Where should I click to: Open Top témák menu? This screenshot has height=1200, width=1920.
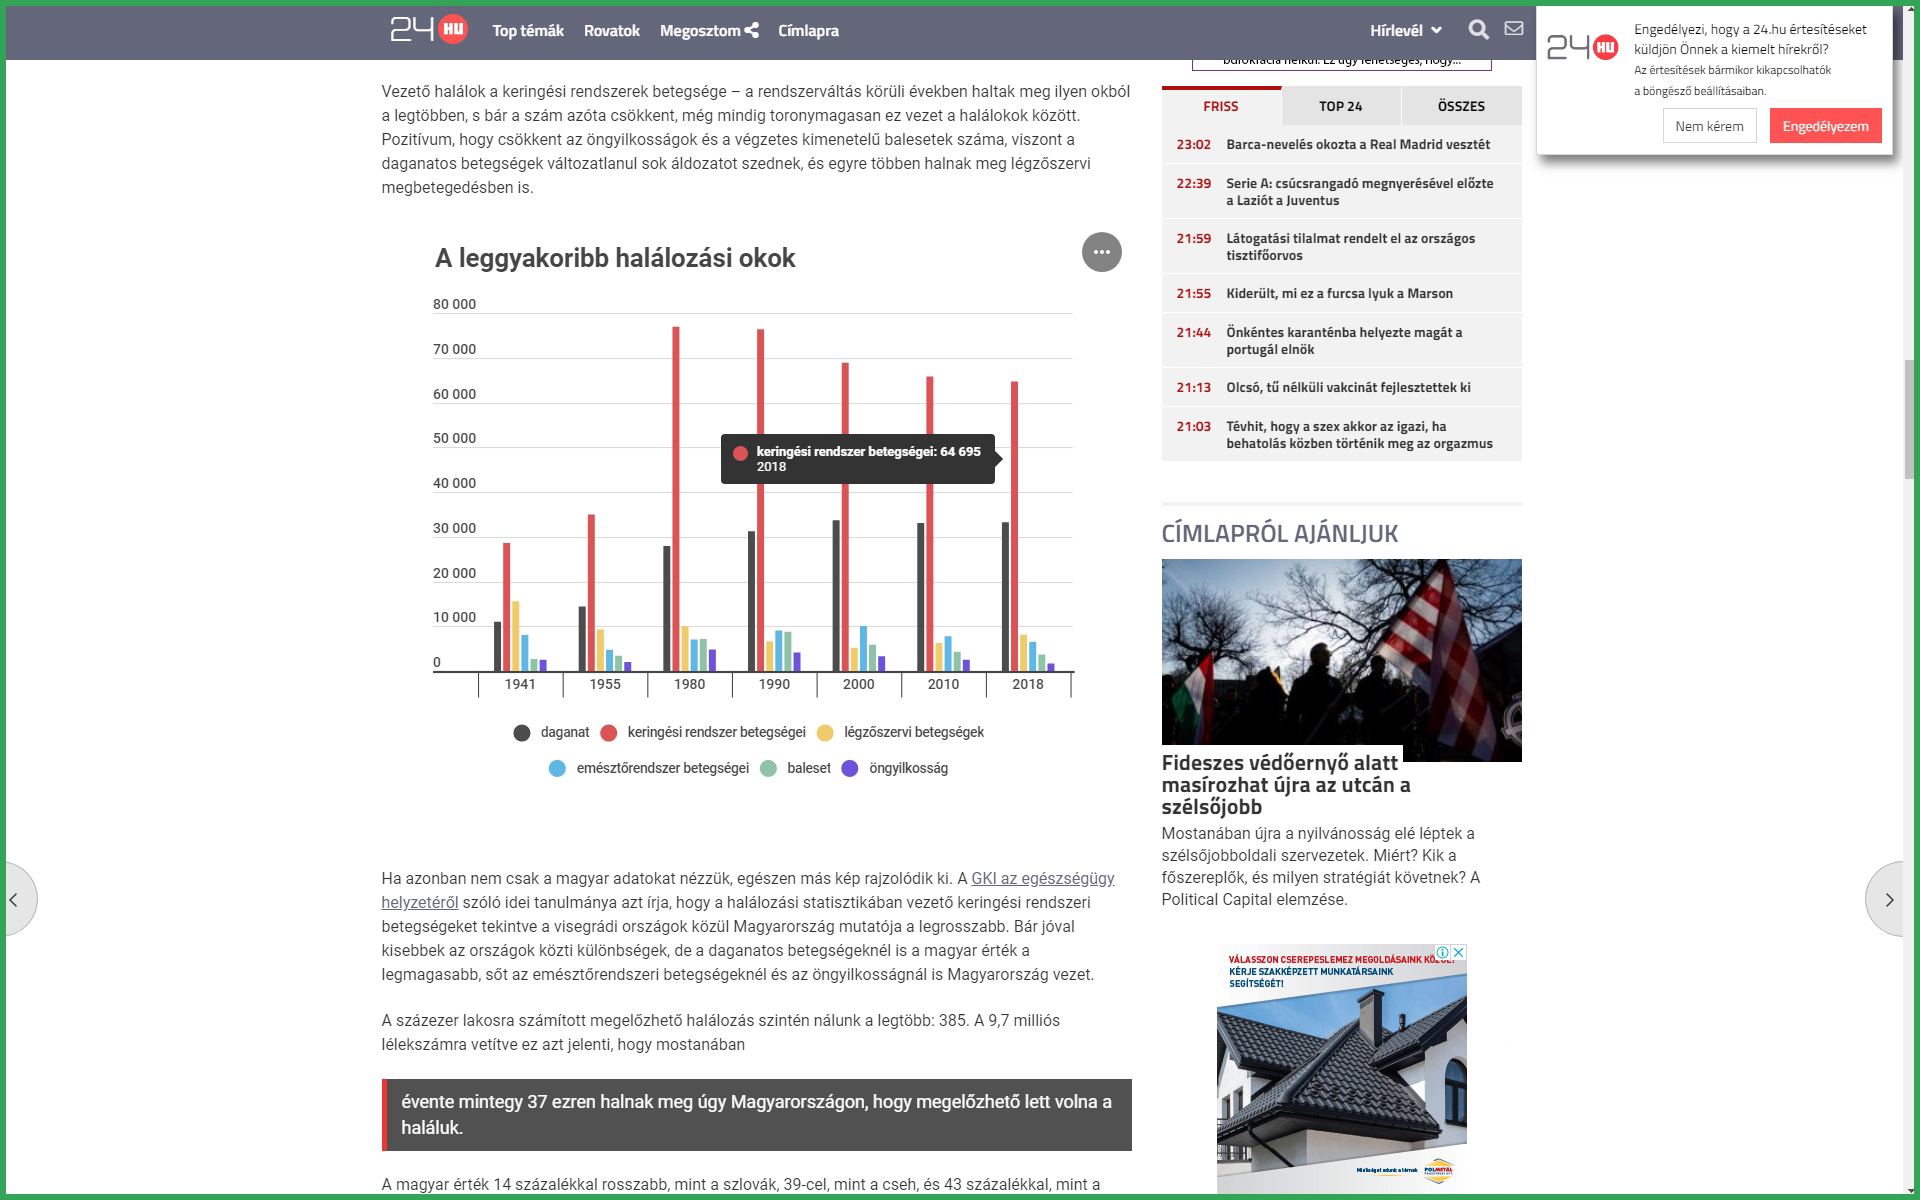(528, 30)
